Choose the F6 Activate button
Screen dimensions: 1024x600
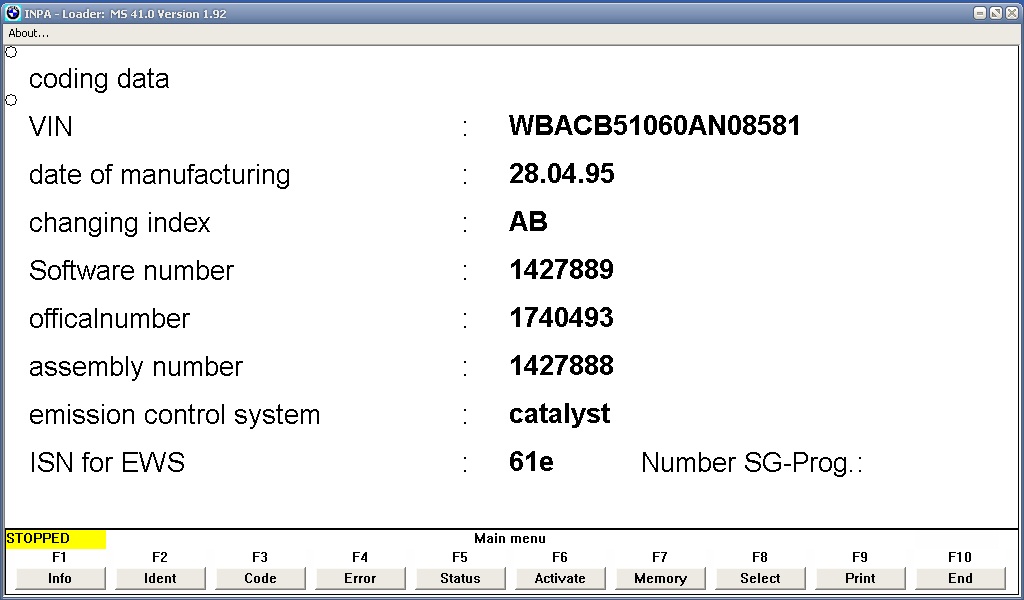coord(560,578)
